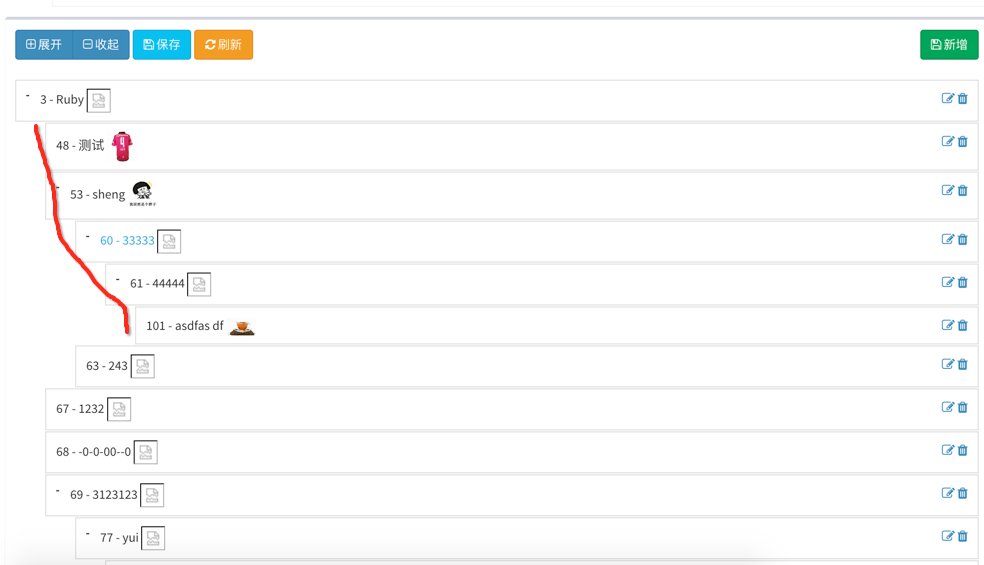Click the pink jersey thumbnail

click(x=122, y=146)
